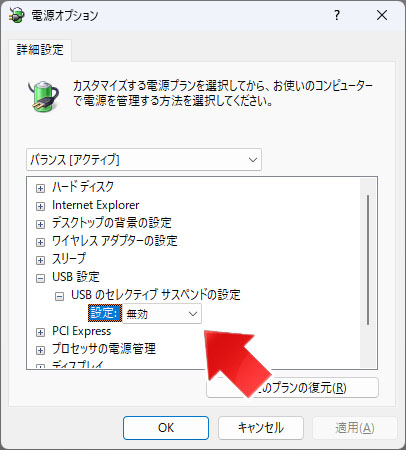This screenshot has height=450, width=406.
Task: Click the green battery plug icon
Action: pyautogui.click(x=44, y=96)
